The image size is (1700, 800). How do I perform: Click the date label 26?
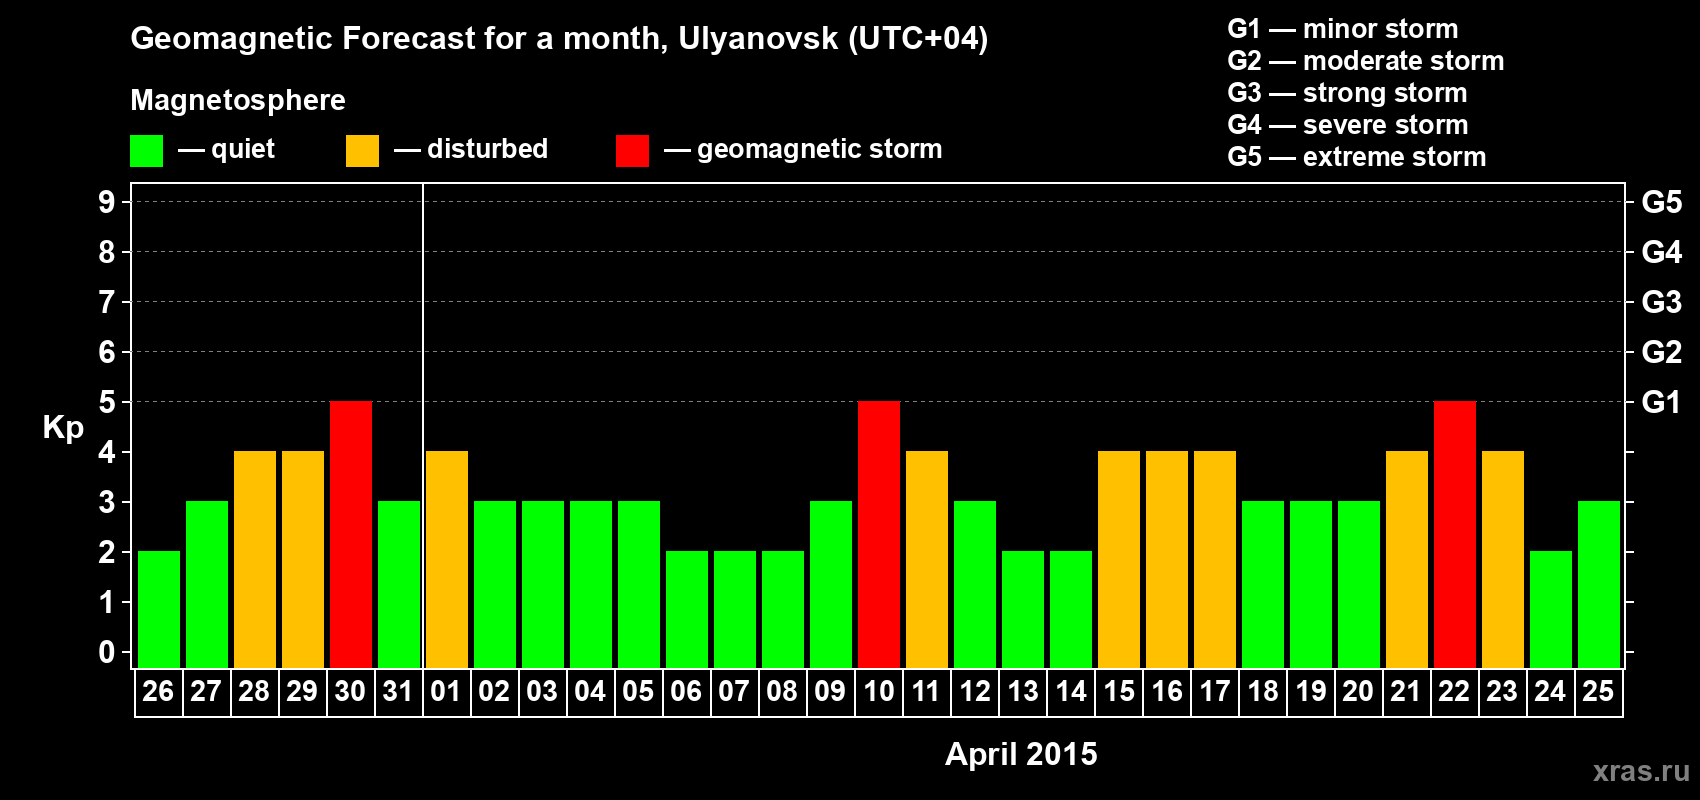click(158, 692)
